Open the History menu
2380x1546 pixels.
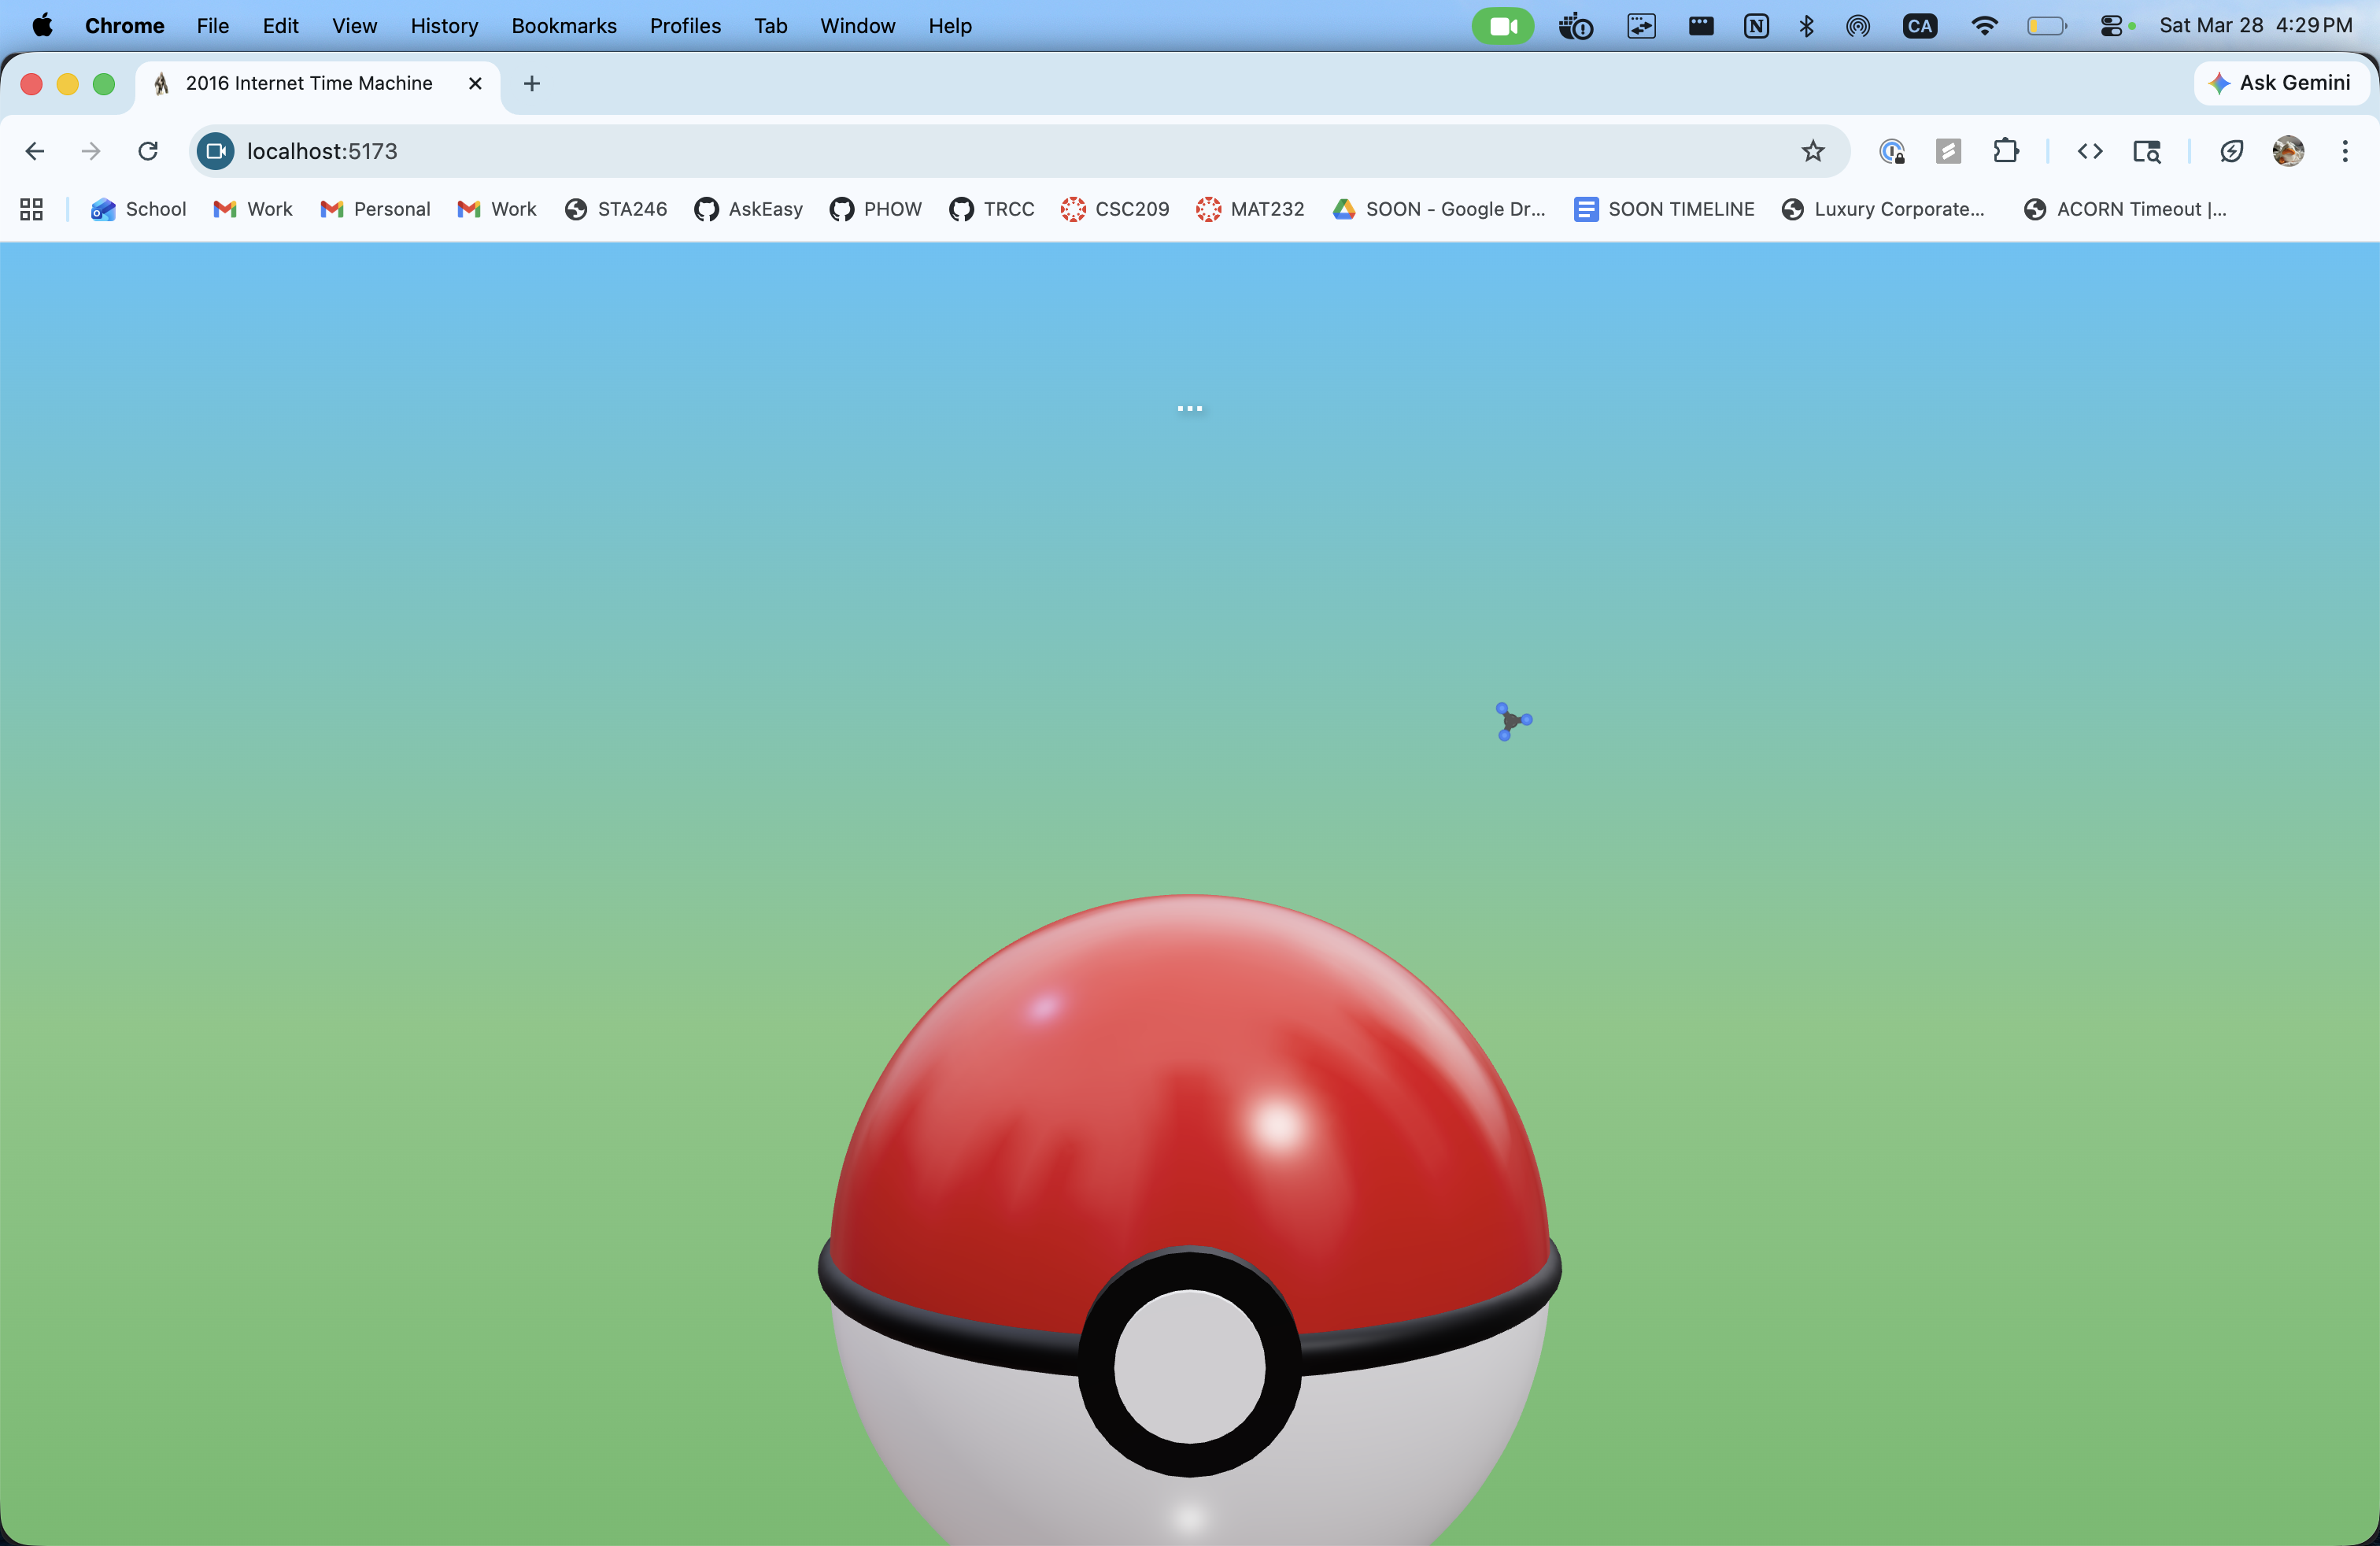444,26
